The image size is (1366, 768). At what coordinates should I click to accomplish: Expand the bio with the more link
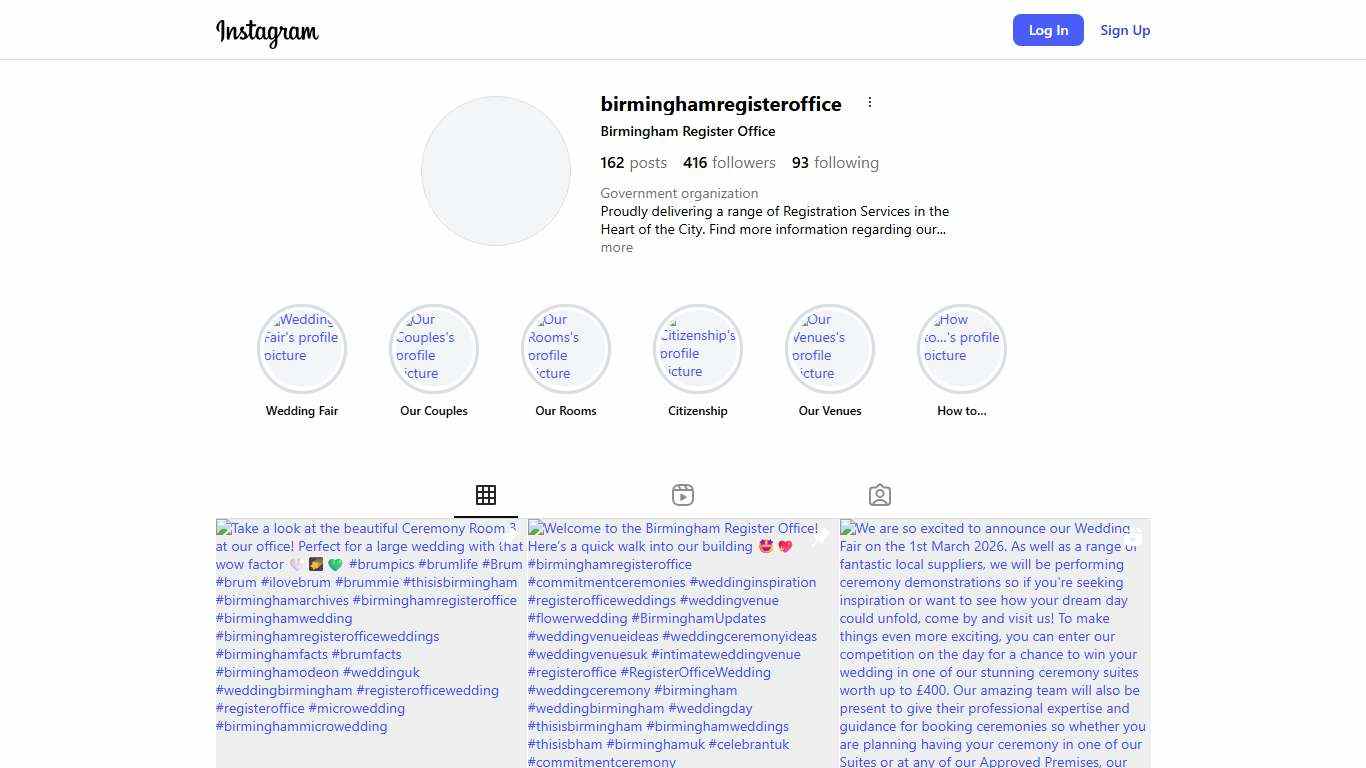coord(616,248)
